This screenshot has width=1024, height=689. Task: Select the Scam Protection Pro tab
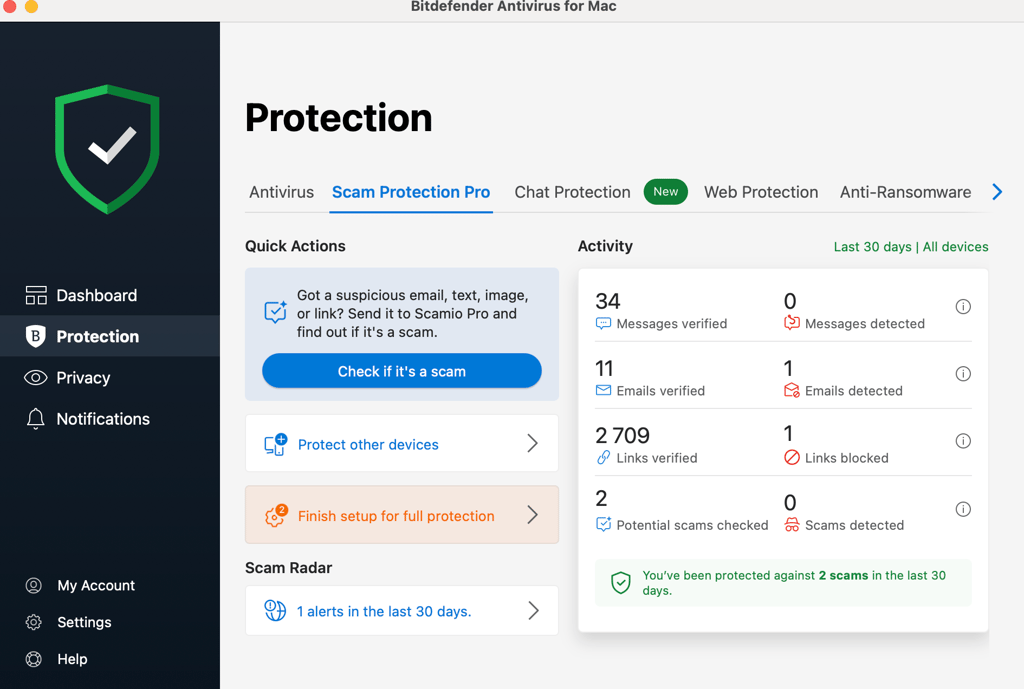tap(411, 192)
